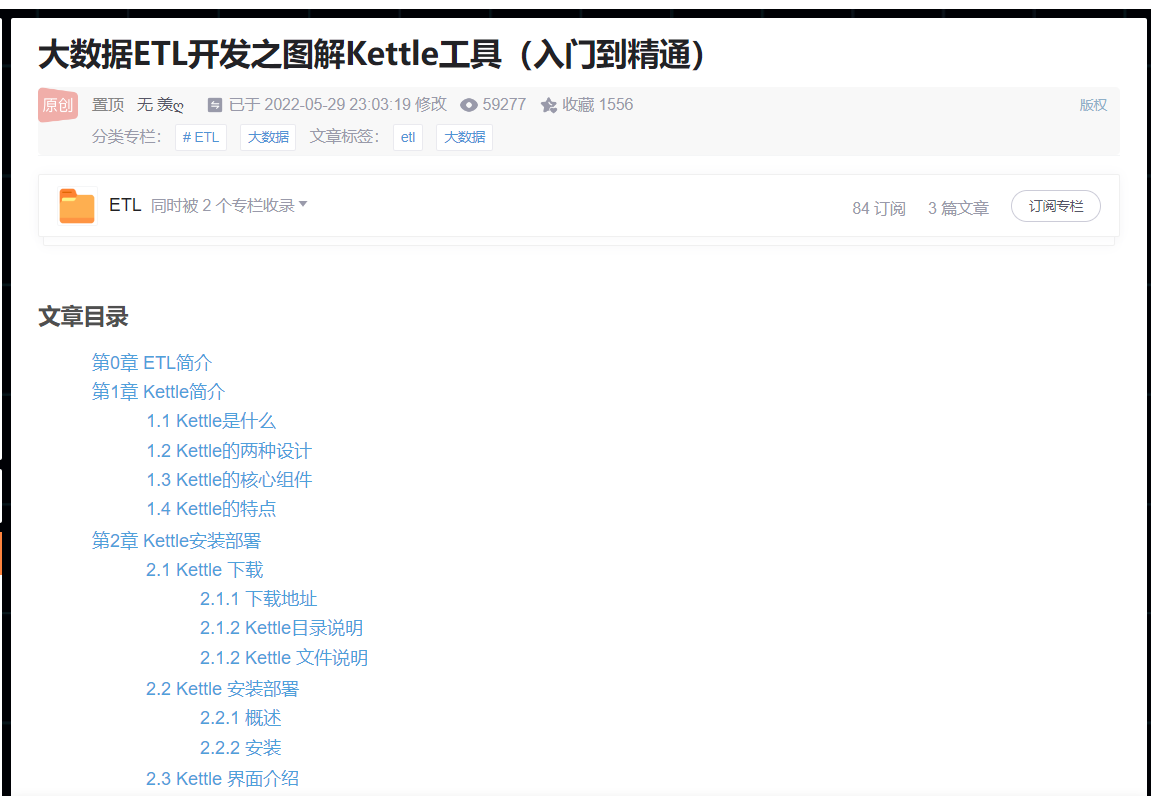Click the star 收藏 favorite icon
The width and height of the screenshot is (1151, 796).
point(548,106)
